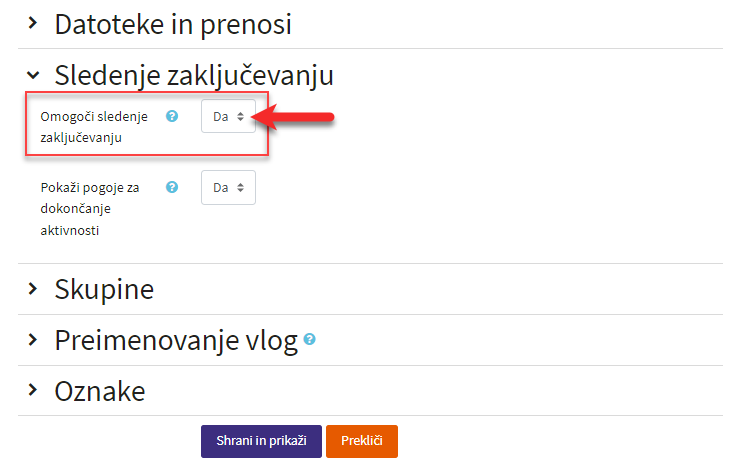Open help icon beside Preimenovanje vlog
744x468 pixels.
click(x=309, y=339)
